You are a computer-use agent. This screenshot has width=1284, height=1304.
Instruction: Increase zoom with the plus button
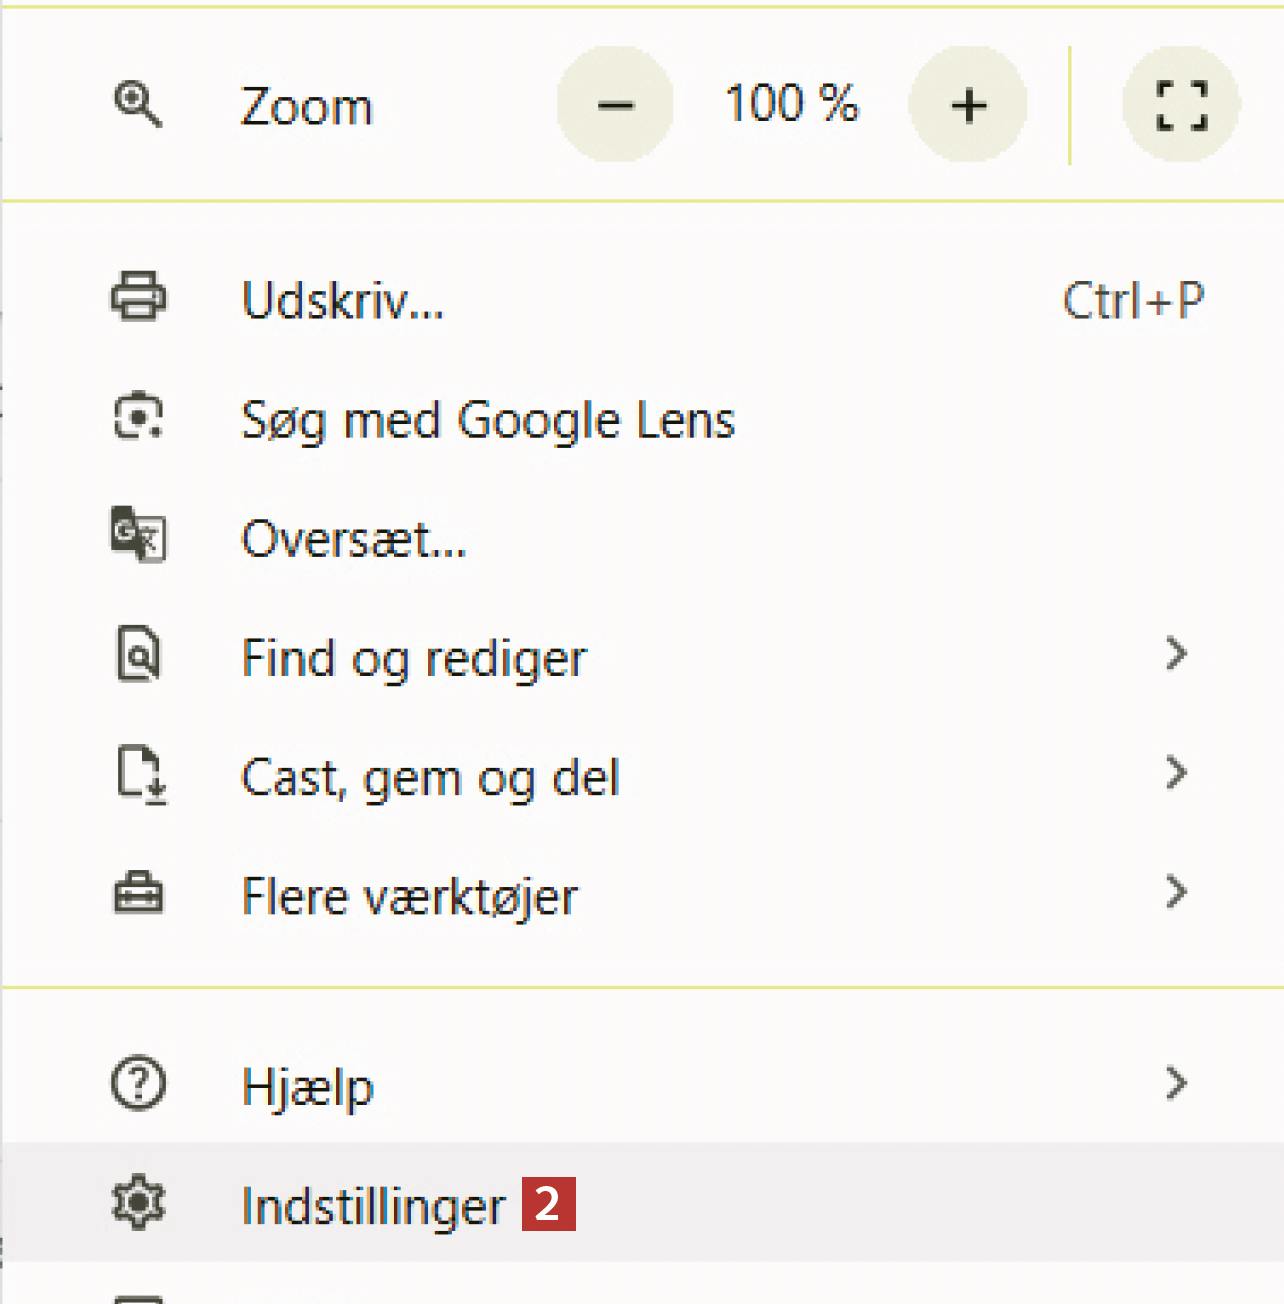click(x=968, y=104)
